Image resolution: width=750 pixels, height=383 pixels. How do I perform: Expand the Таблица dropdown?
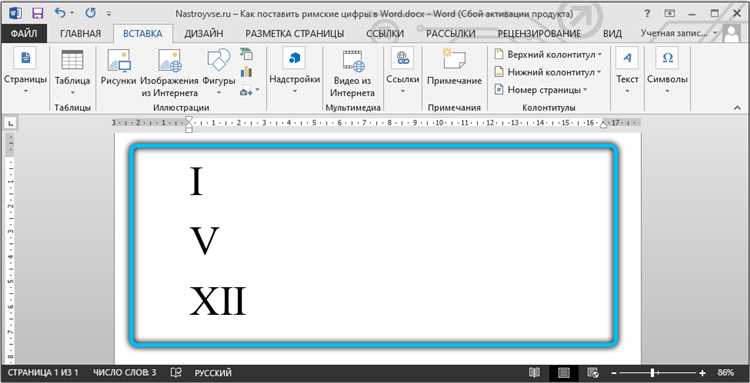pyautogui.click(x=73, y=92)
